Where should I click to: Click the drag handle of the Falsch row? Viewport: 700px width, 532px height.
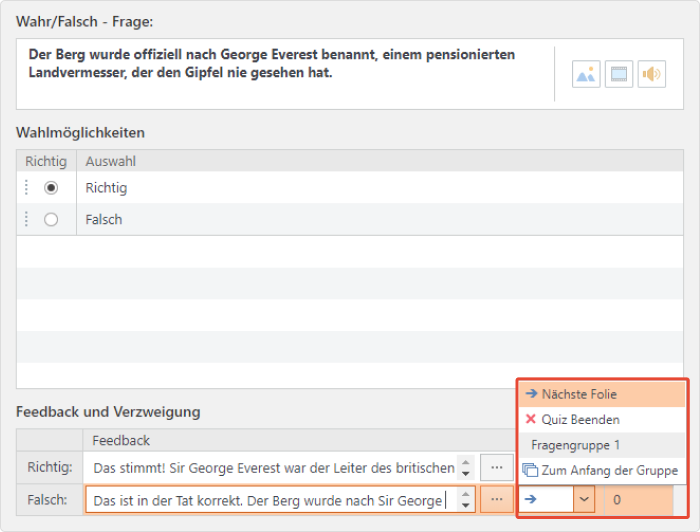[x=26, y=220]
